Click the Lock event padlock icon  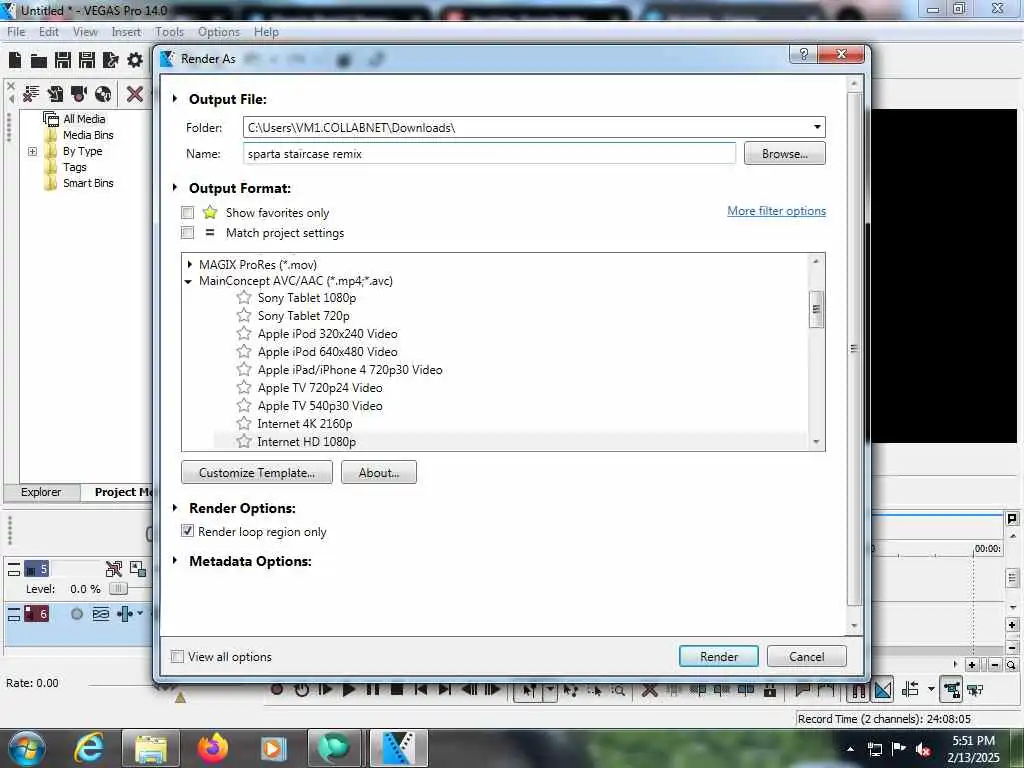click(x=770, y=690)
